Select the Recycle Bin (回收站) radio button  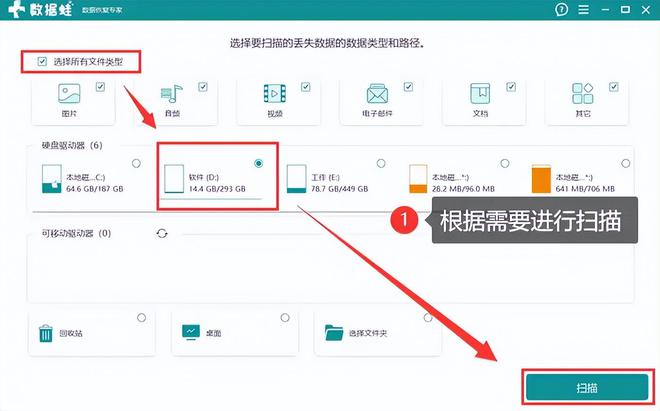[x=141, y=318]
